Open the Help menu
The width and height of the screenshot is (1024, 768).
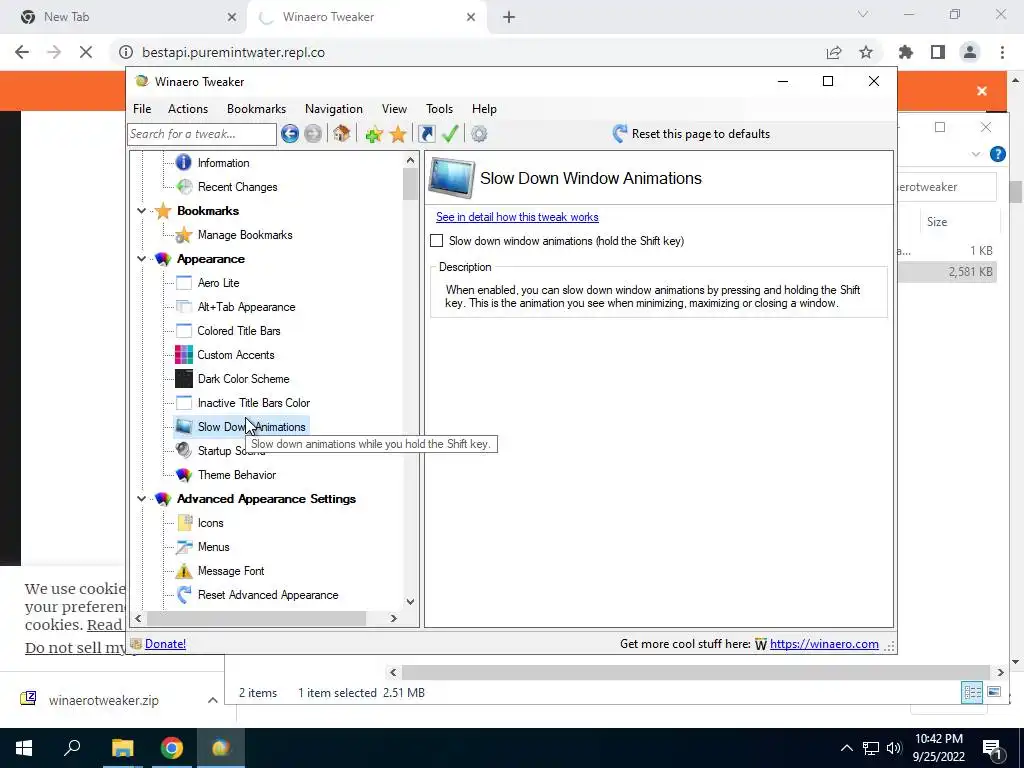point(485,109)
